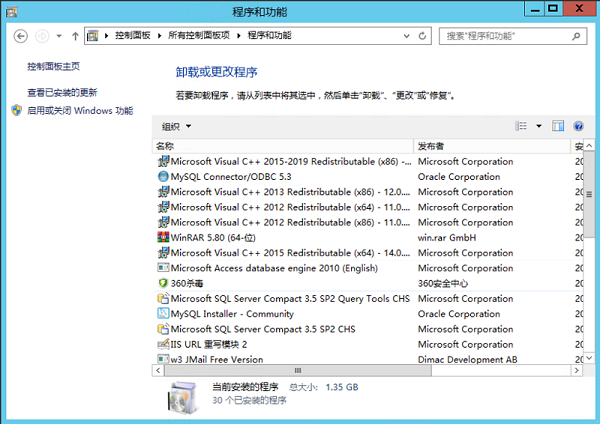The image size is (600, 424).
Task: Sort by 名称 column header
Action: click(x=283, y=146)
